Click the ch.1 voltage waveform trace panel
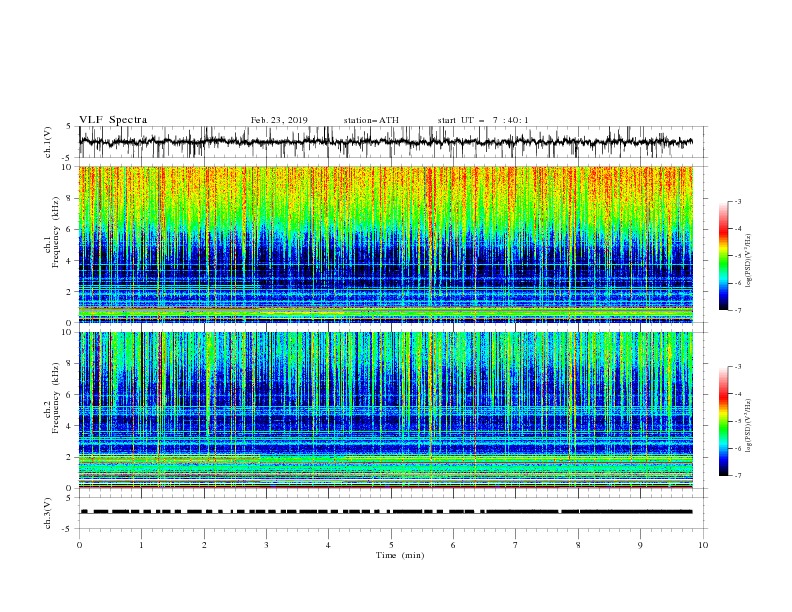 click(x=392, y=142)
